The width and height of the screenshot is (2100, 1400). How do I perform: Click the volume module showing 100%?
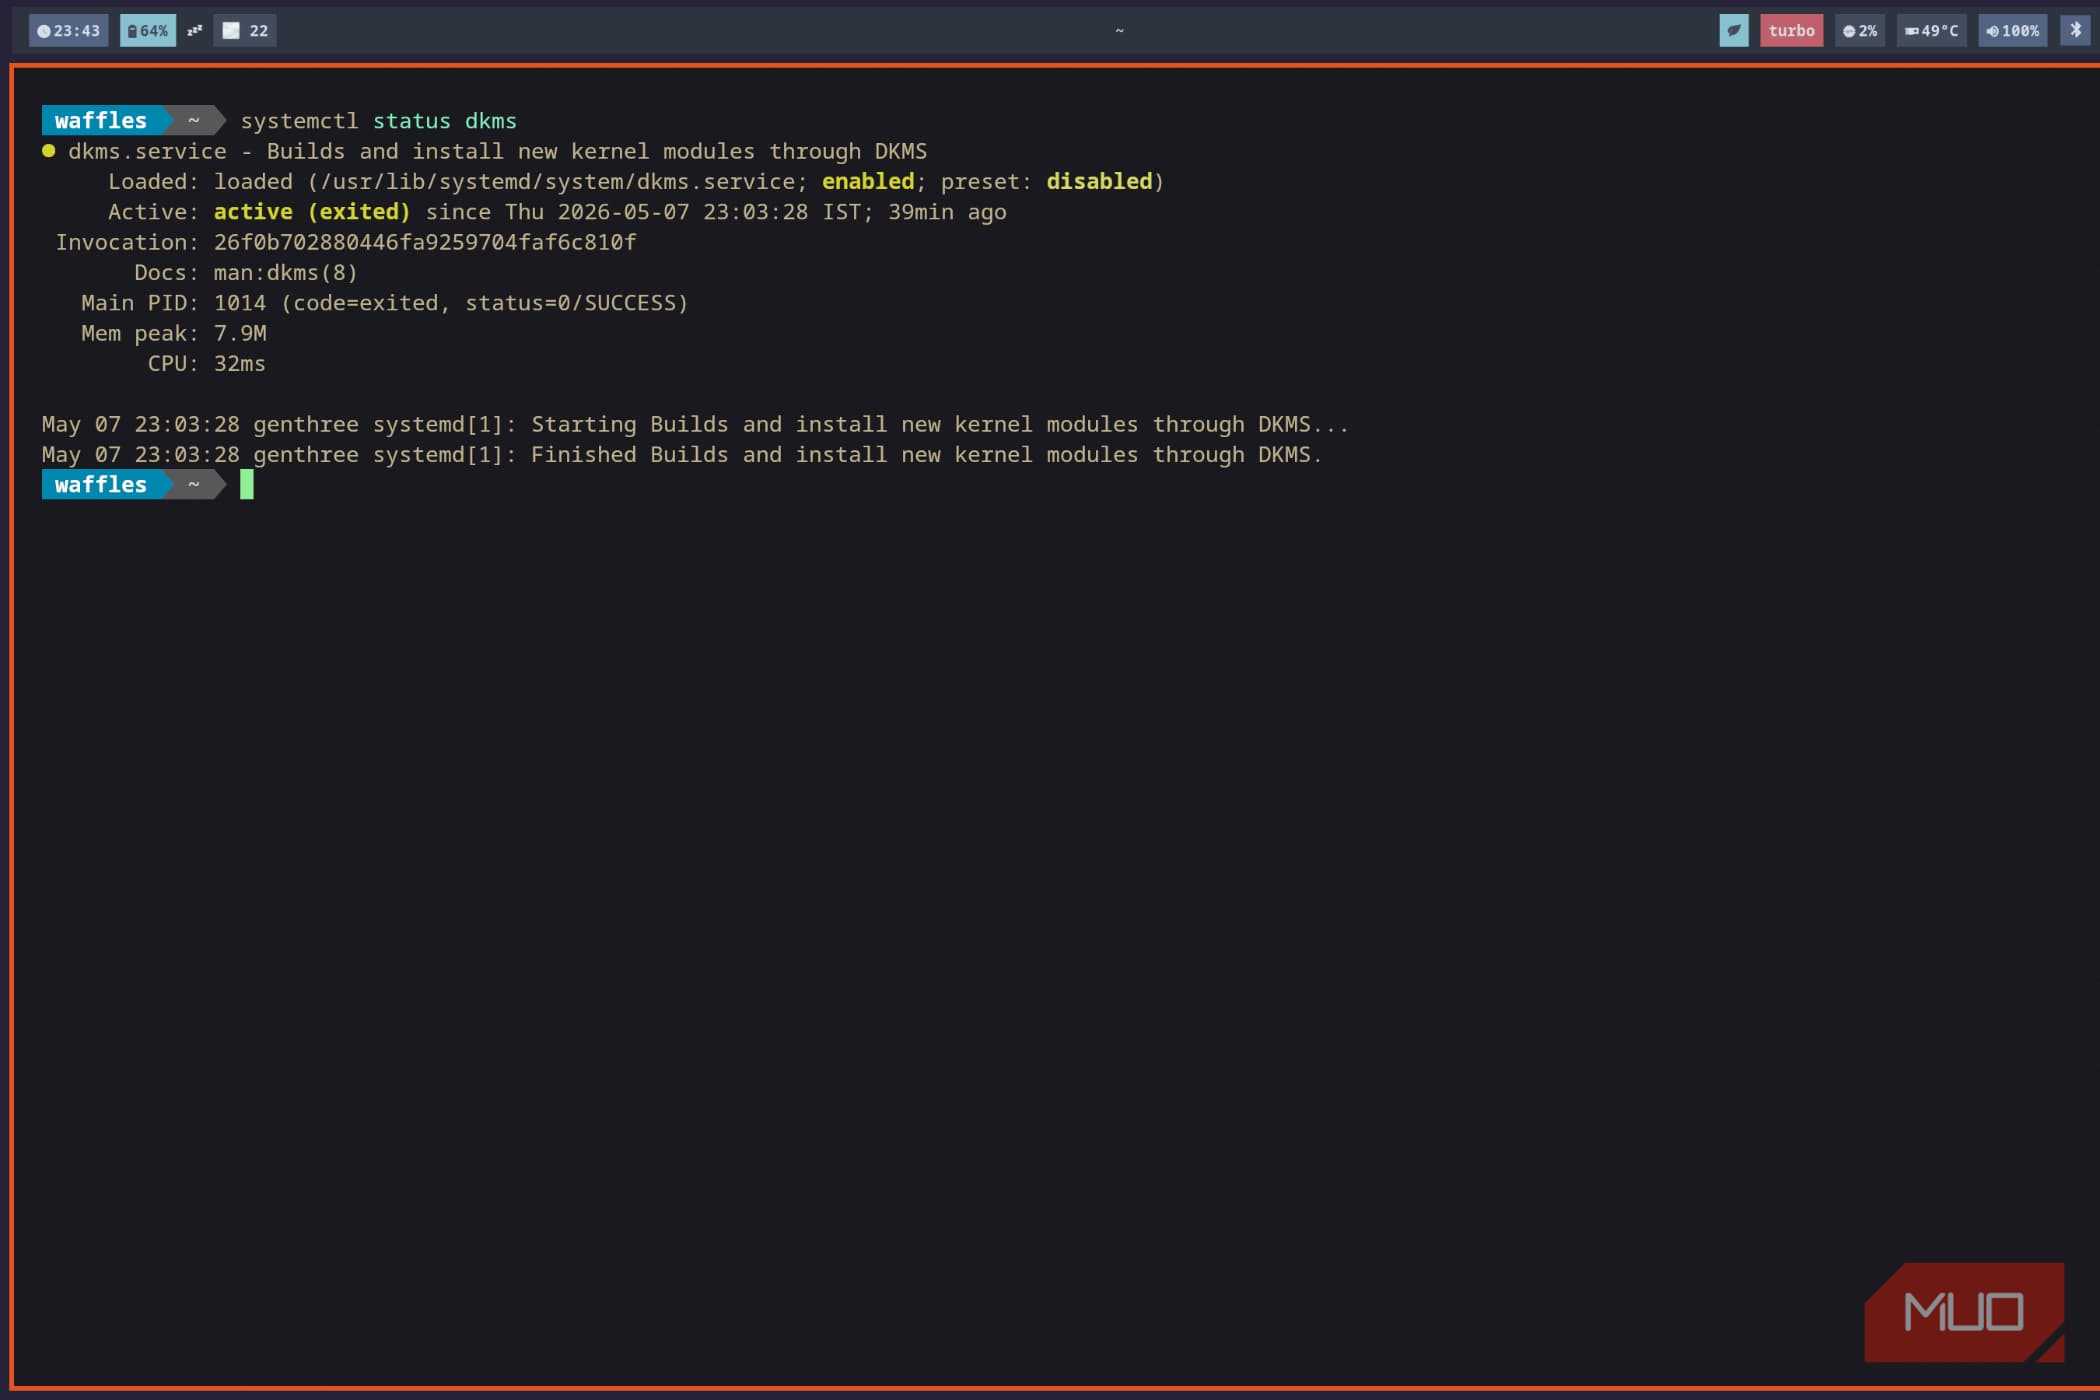(x=2012, y=31)
